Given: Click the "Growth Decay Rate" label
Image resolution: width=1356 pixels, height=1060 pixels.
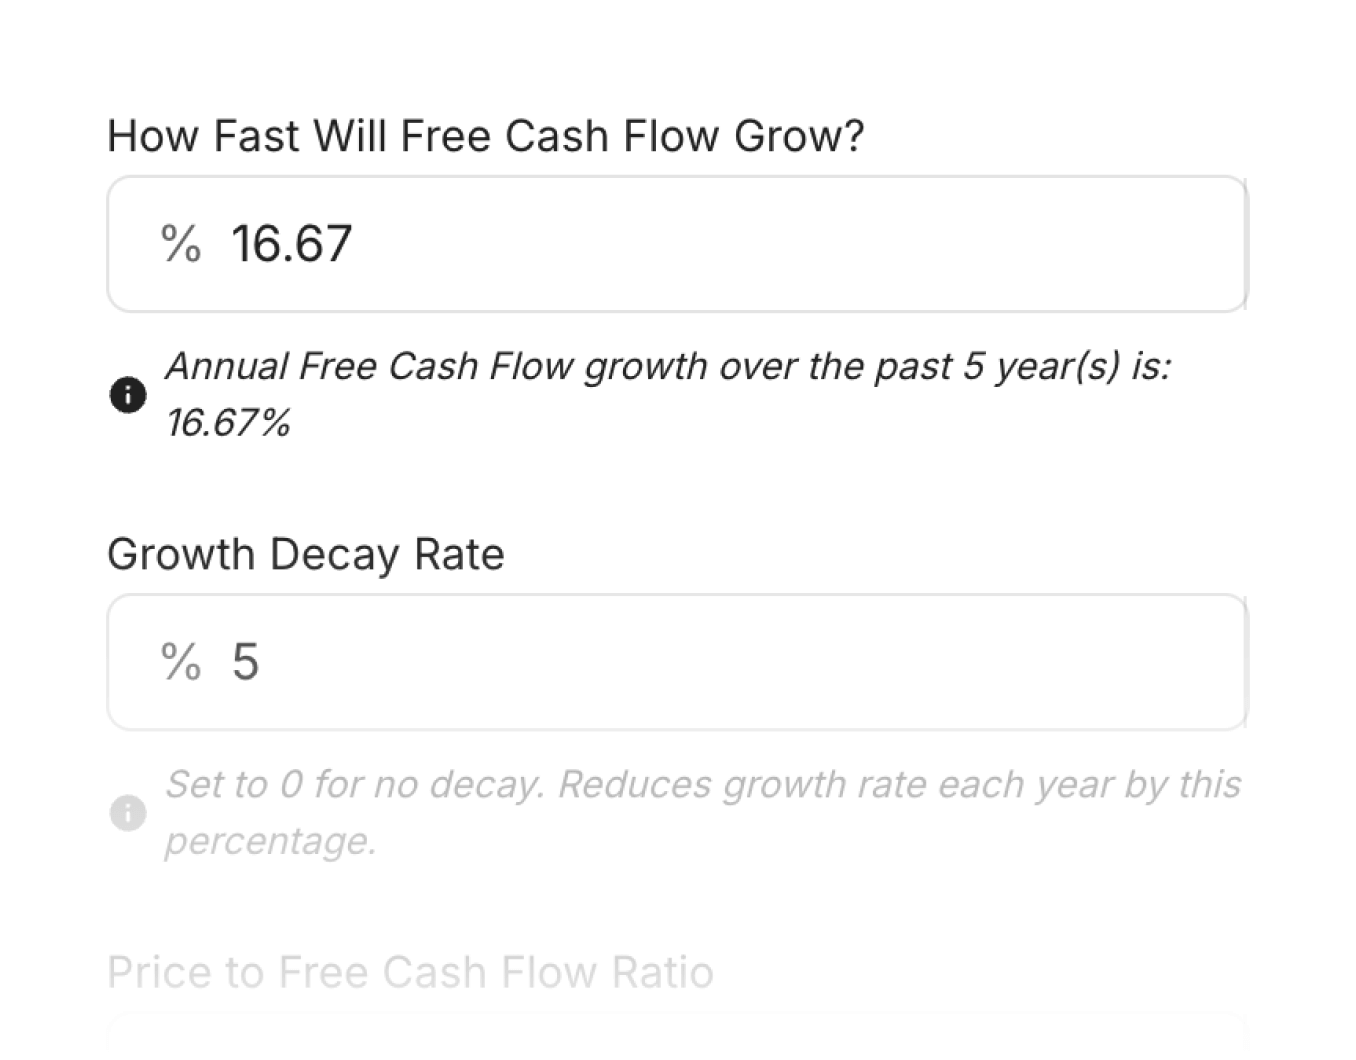Looking at the screenshot, I should [305, 554].
